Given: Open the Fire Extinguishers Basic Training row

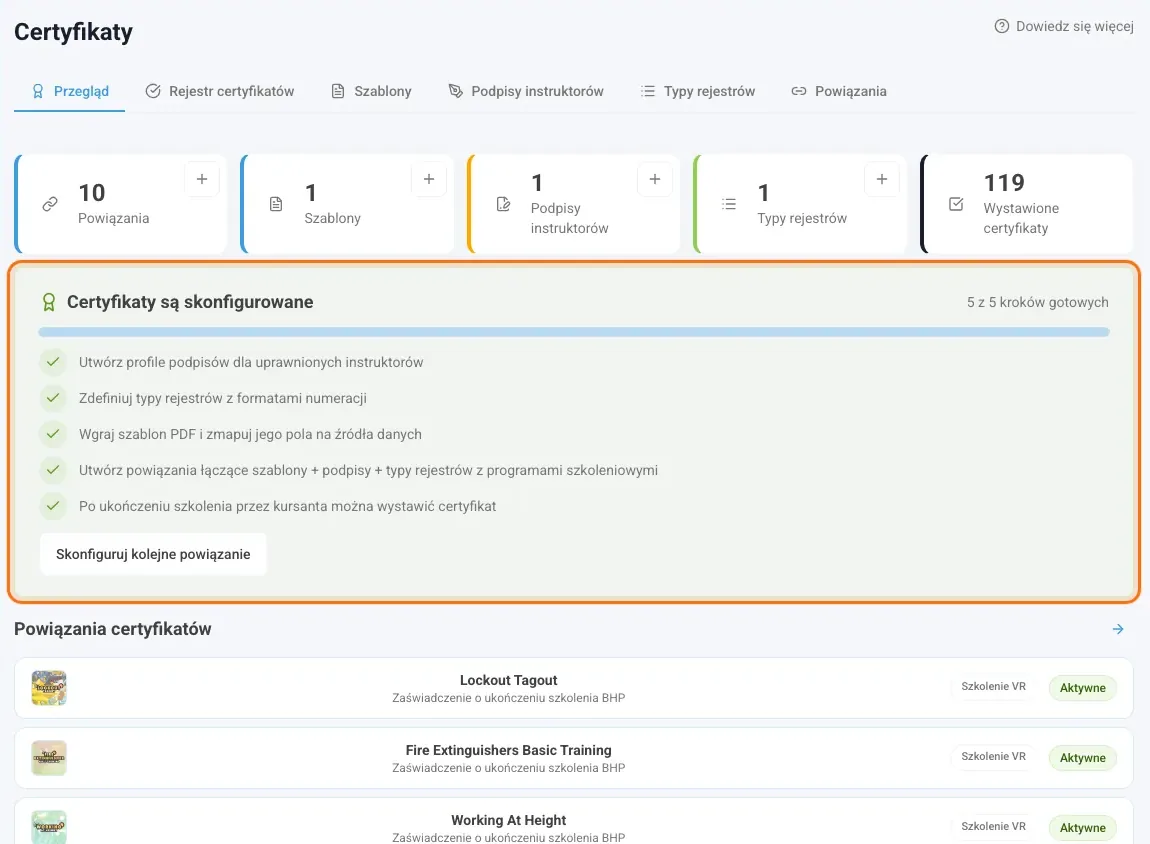Looking at the screenshot, I should [574, 758].
